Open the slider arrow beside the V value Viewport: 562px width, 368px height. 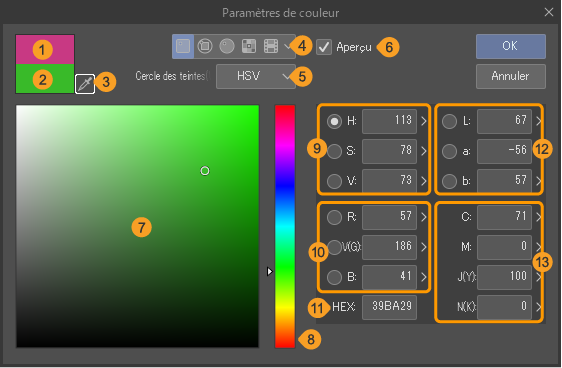424,181
